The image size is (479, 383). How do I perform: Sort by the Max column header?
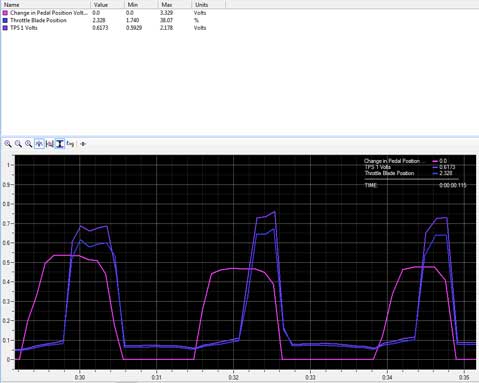pos(175,5)
